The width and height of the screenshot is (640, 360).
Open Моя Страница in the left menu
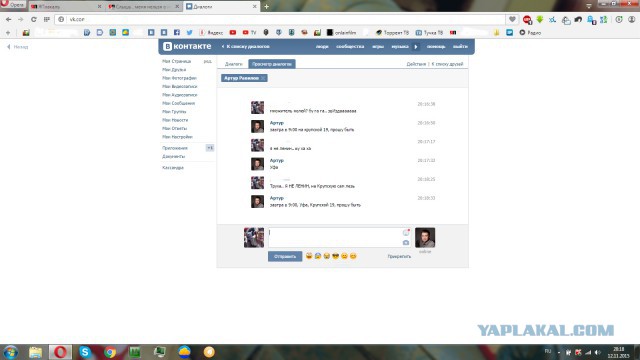176,61
